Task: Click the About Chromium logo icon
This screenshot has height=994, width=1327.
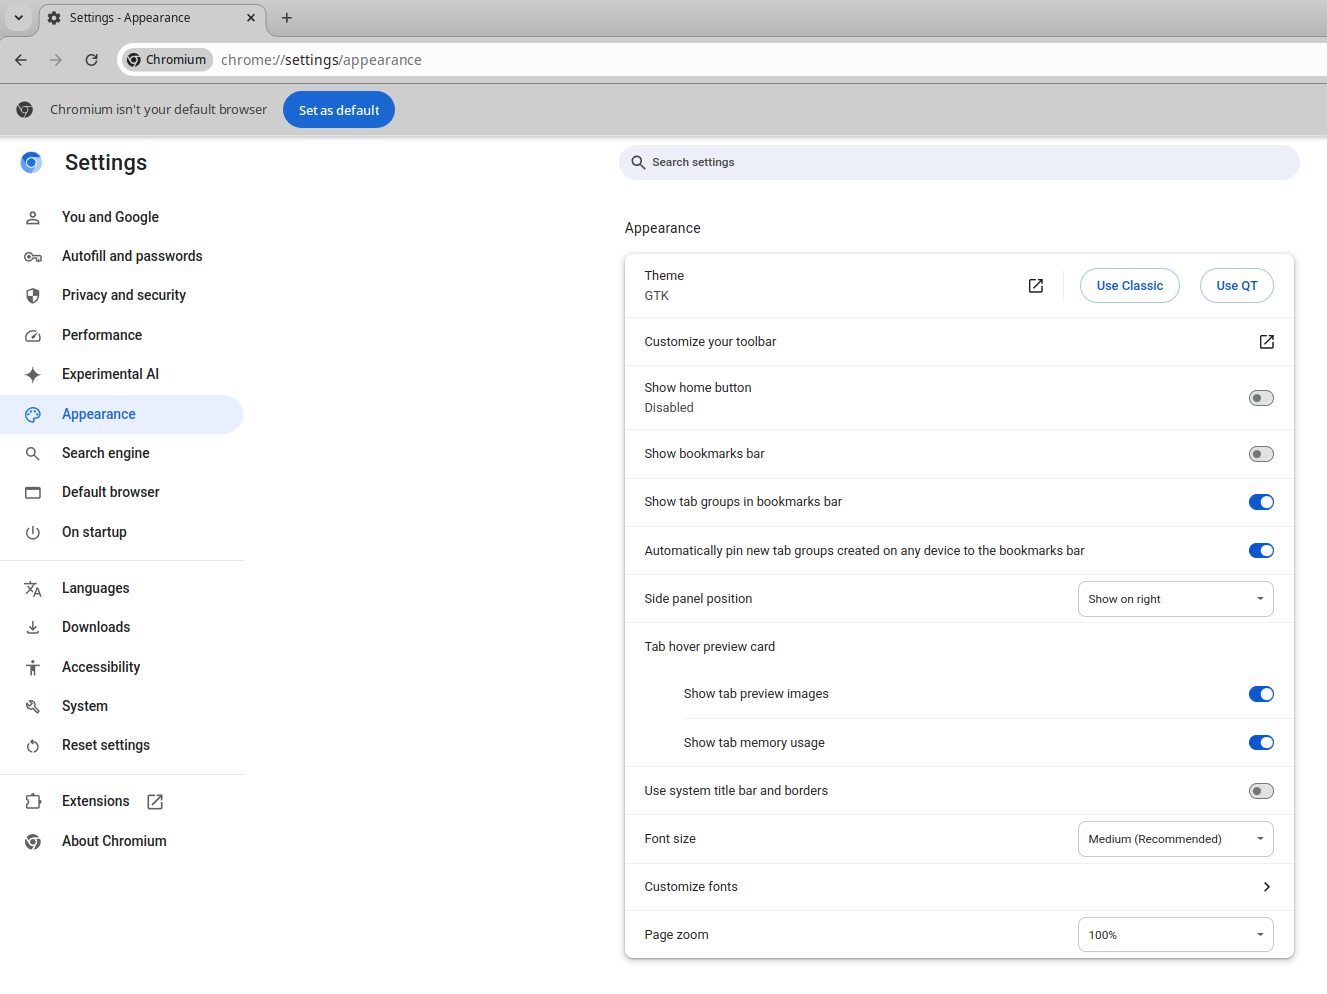Action: tap(33, 841)
